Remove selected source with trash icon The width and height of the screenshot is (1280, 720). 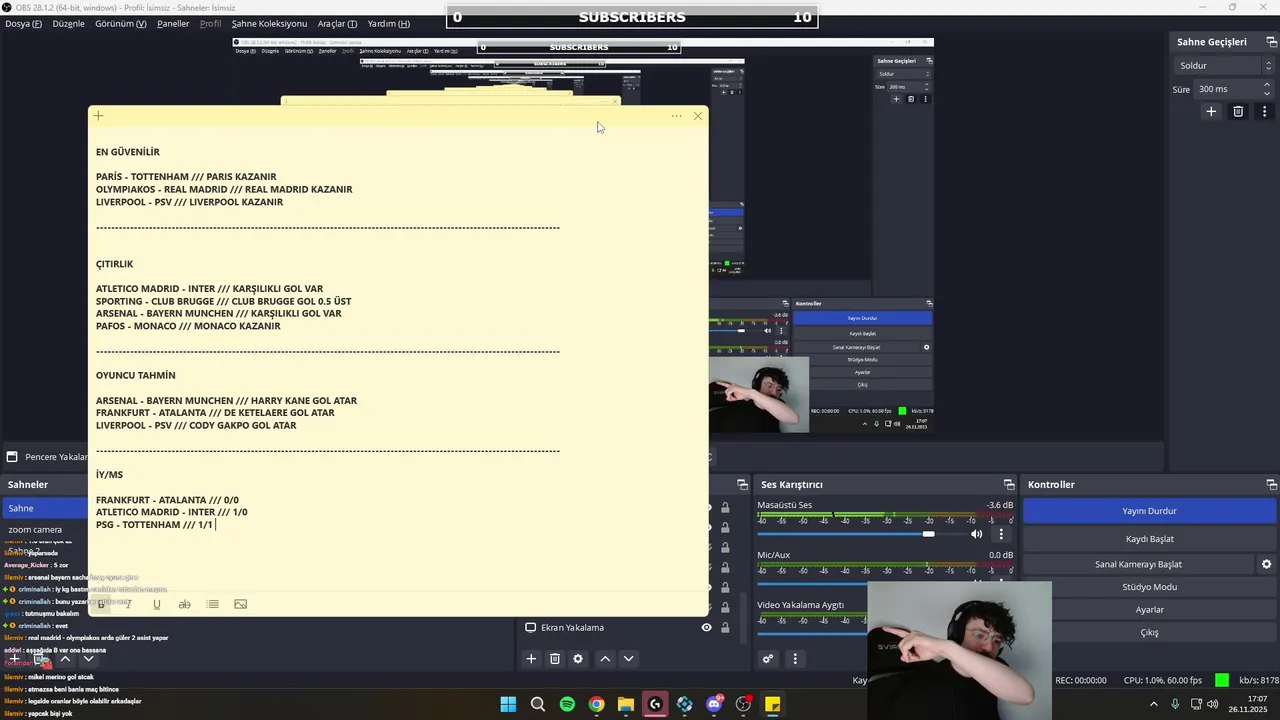555,659
